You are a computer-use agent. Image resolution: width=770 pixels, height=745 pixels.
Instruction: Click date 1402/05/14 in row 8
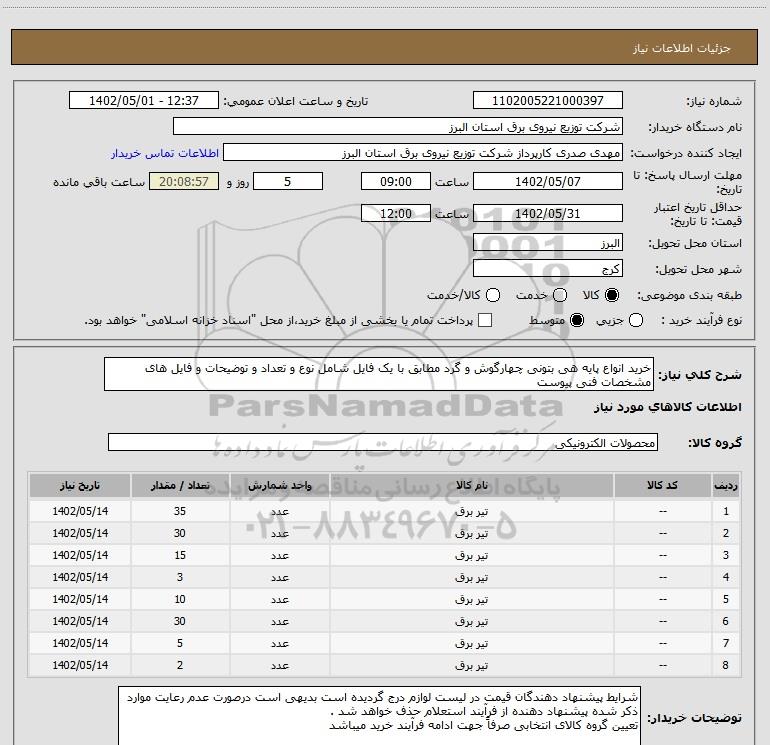pyautogui.click(x=80, y=665)
